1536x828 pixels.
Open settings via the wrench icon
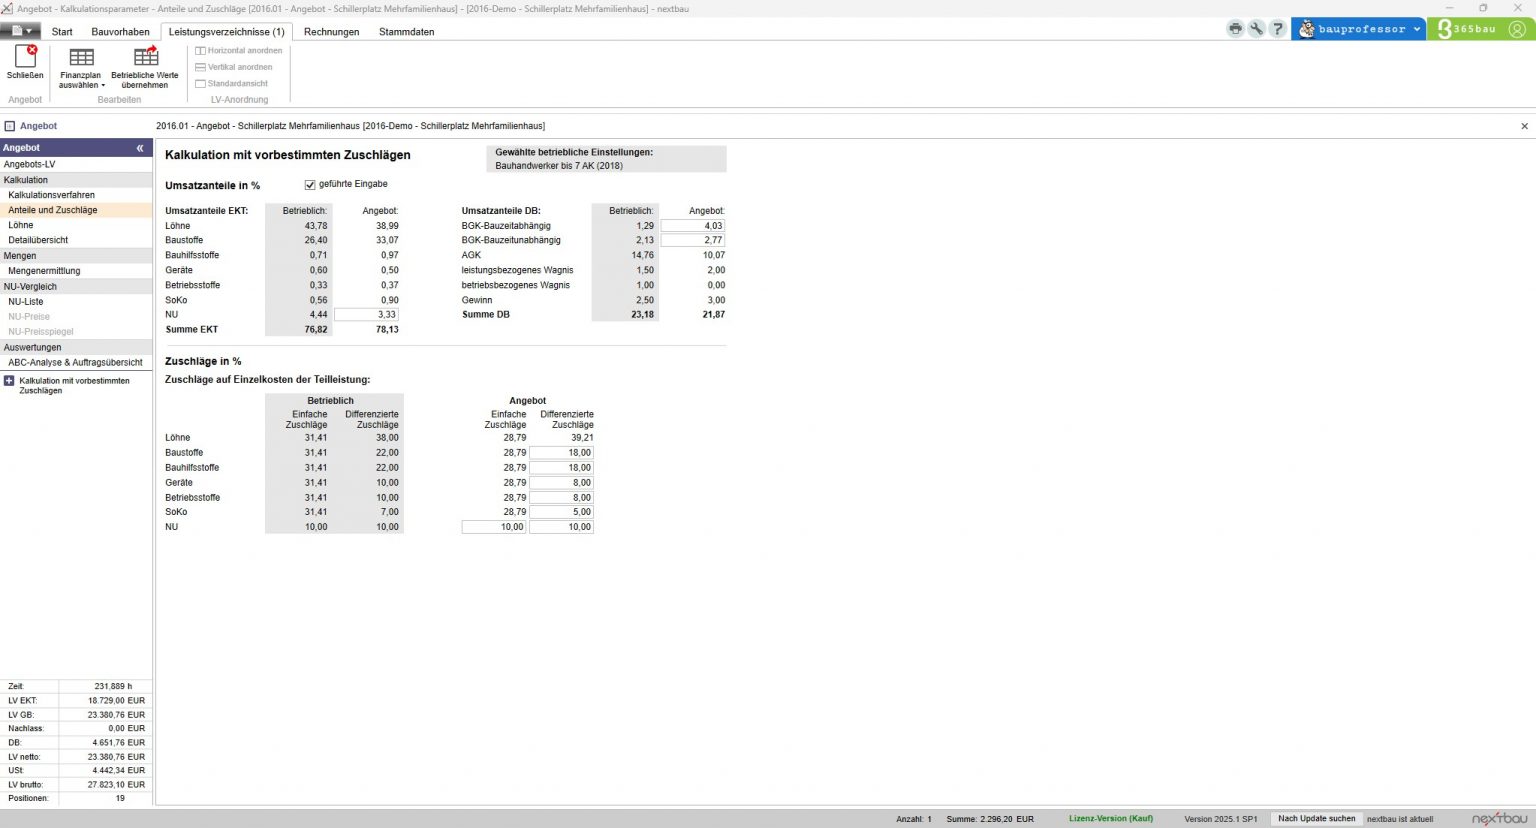[1256, 29]
